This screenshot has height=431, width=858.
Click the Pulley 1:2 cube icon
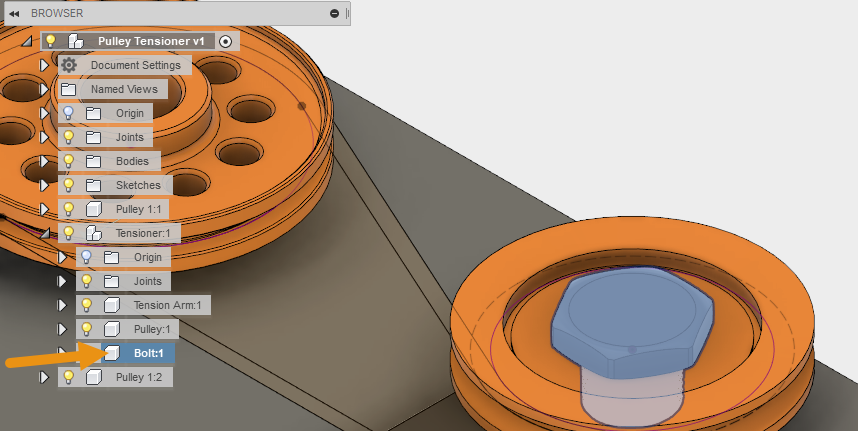pyautogui.click(x=94, y=377)
